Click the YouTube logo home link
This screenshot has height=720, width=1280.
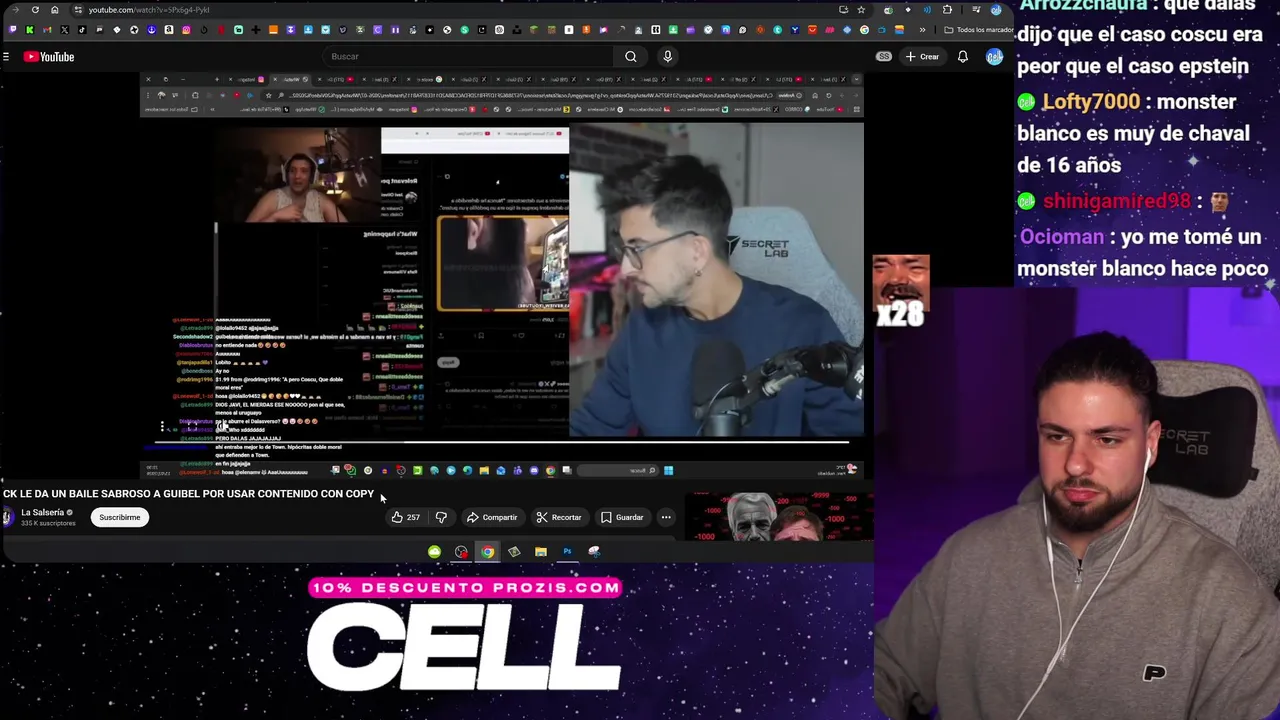pos(49,57)
